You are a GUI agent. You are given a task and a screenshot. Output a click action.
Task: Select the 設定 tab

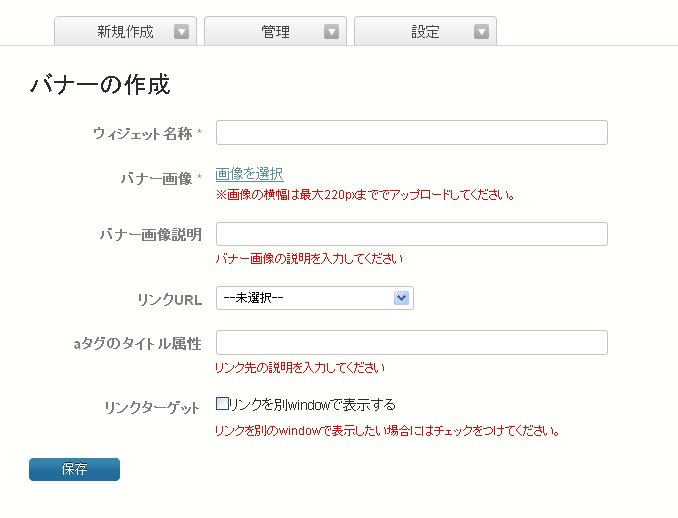(x=425, y=31)
